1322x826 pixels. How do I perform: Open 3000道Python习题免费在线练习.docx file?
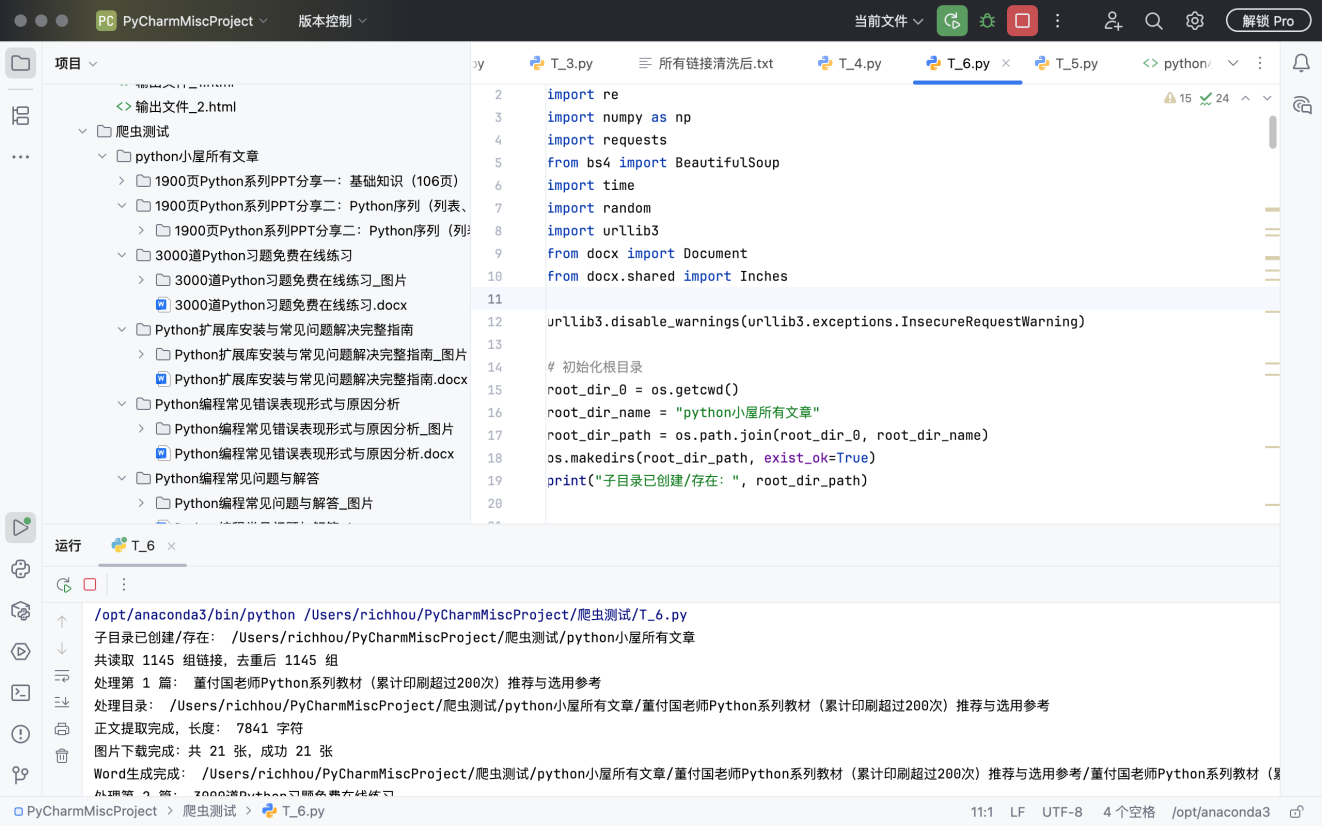tap(282, 305)
